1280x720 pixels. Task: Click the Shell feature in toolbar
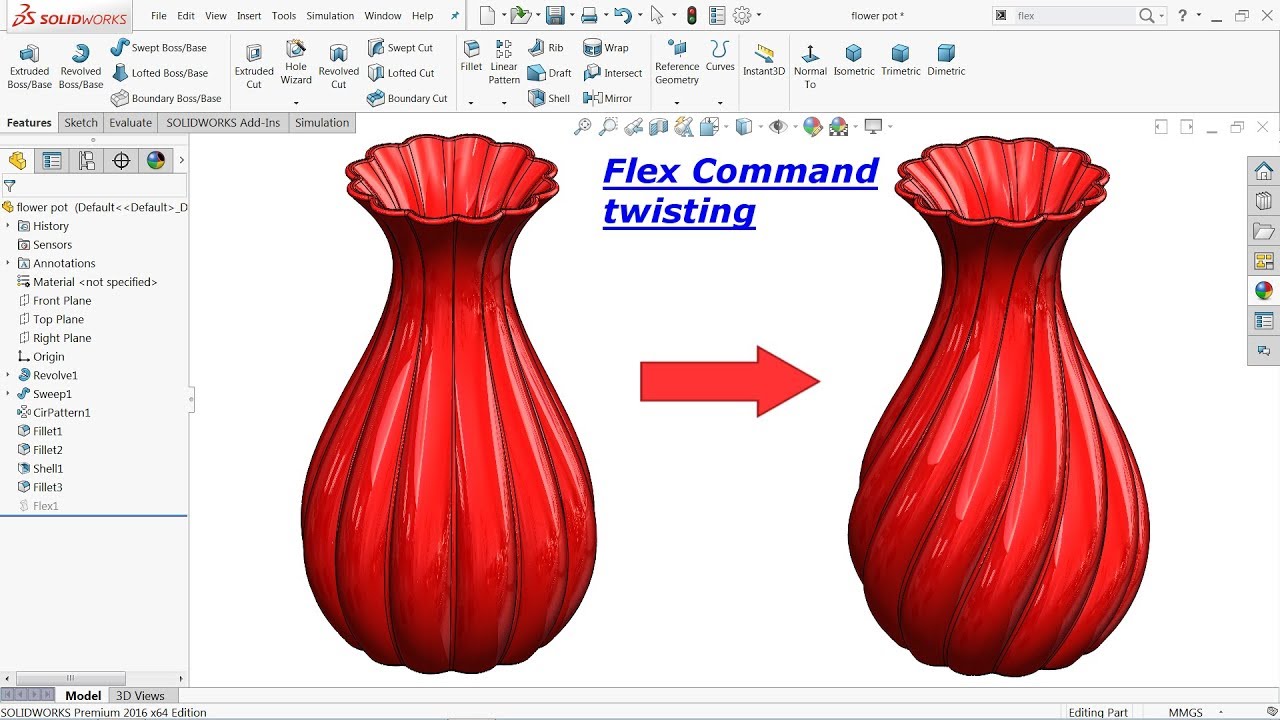point(548,98)
